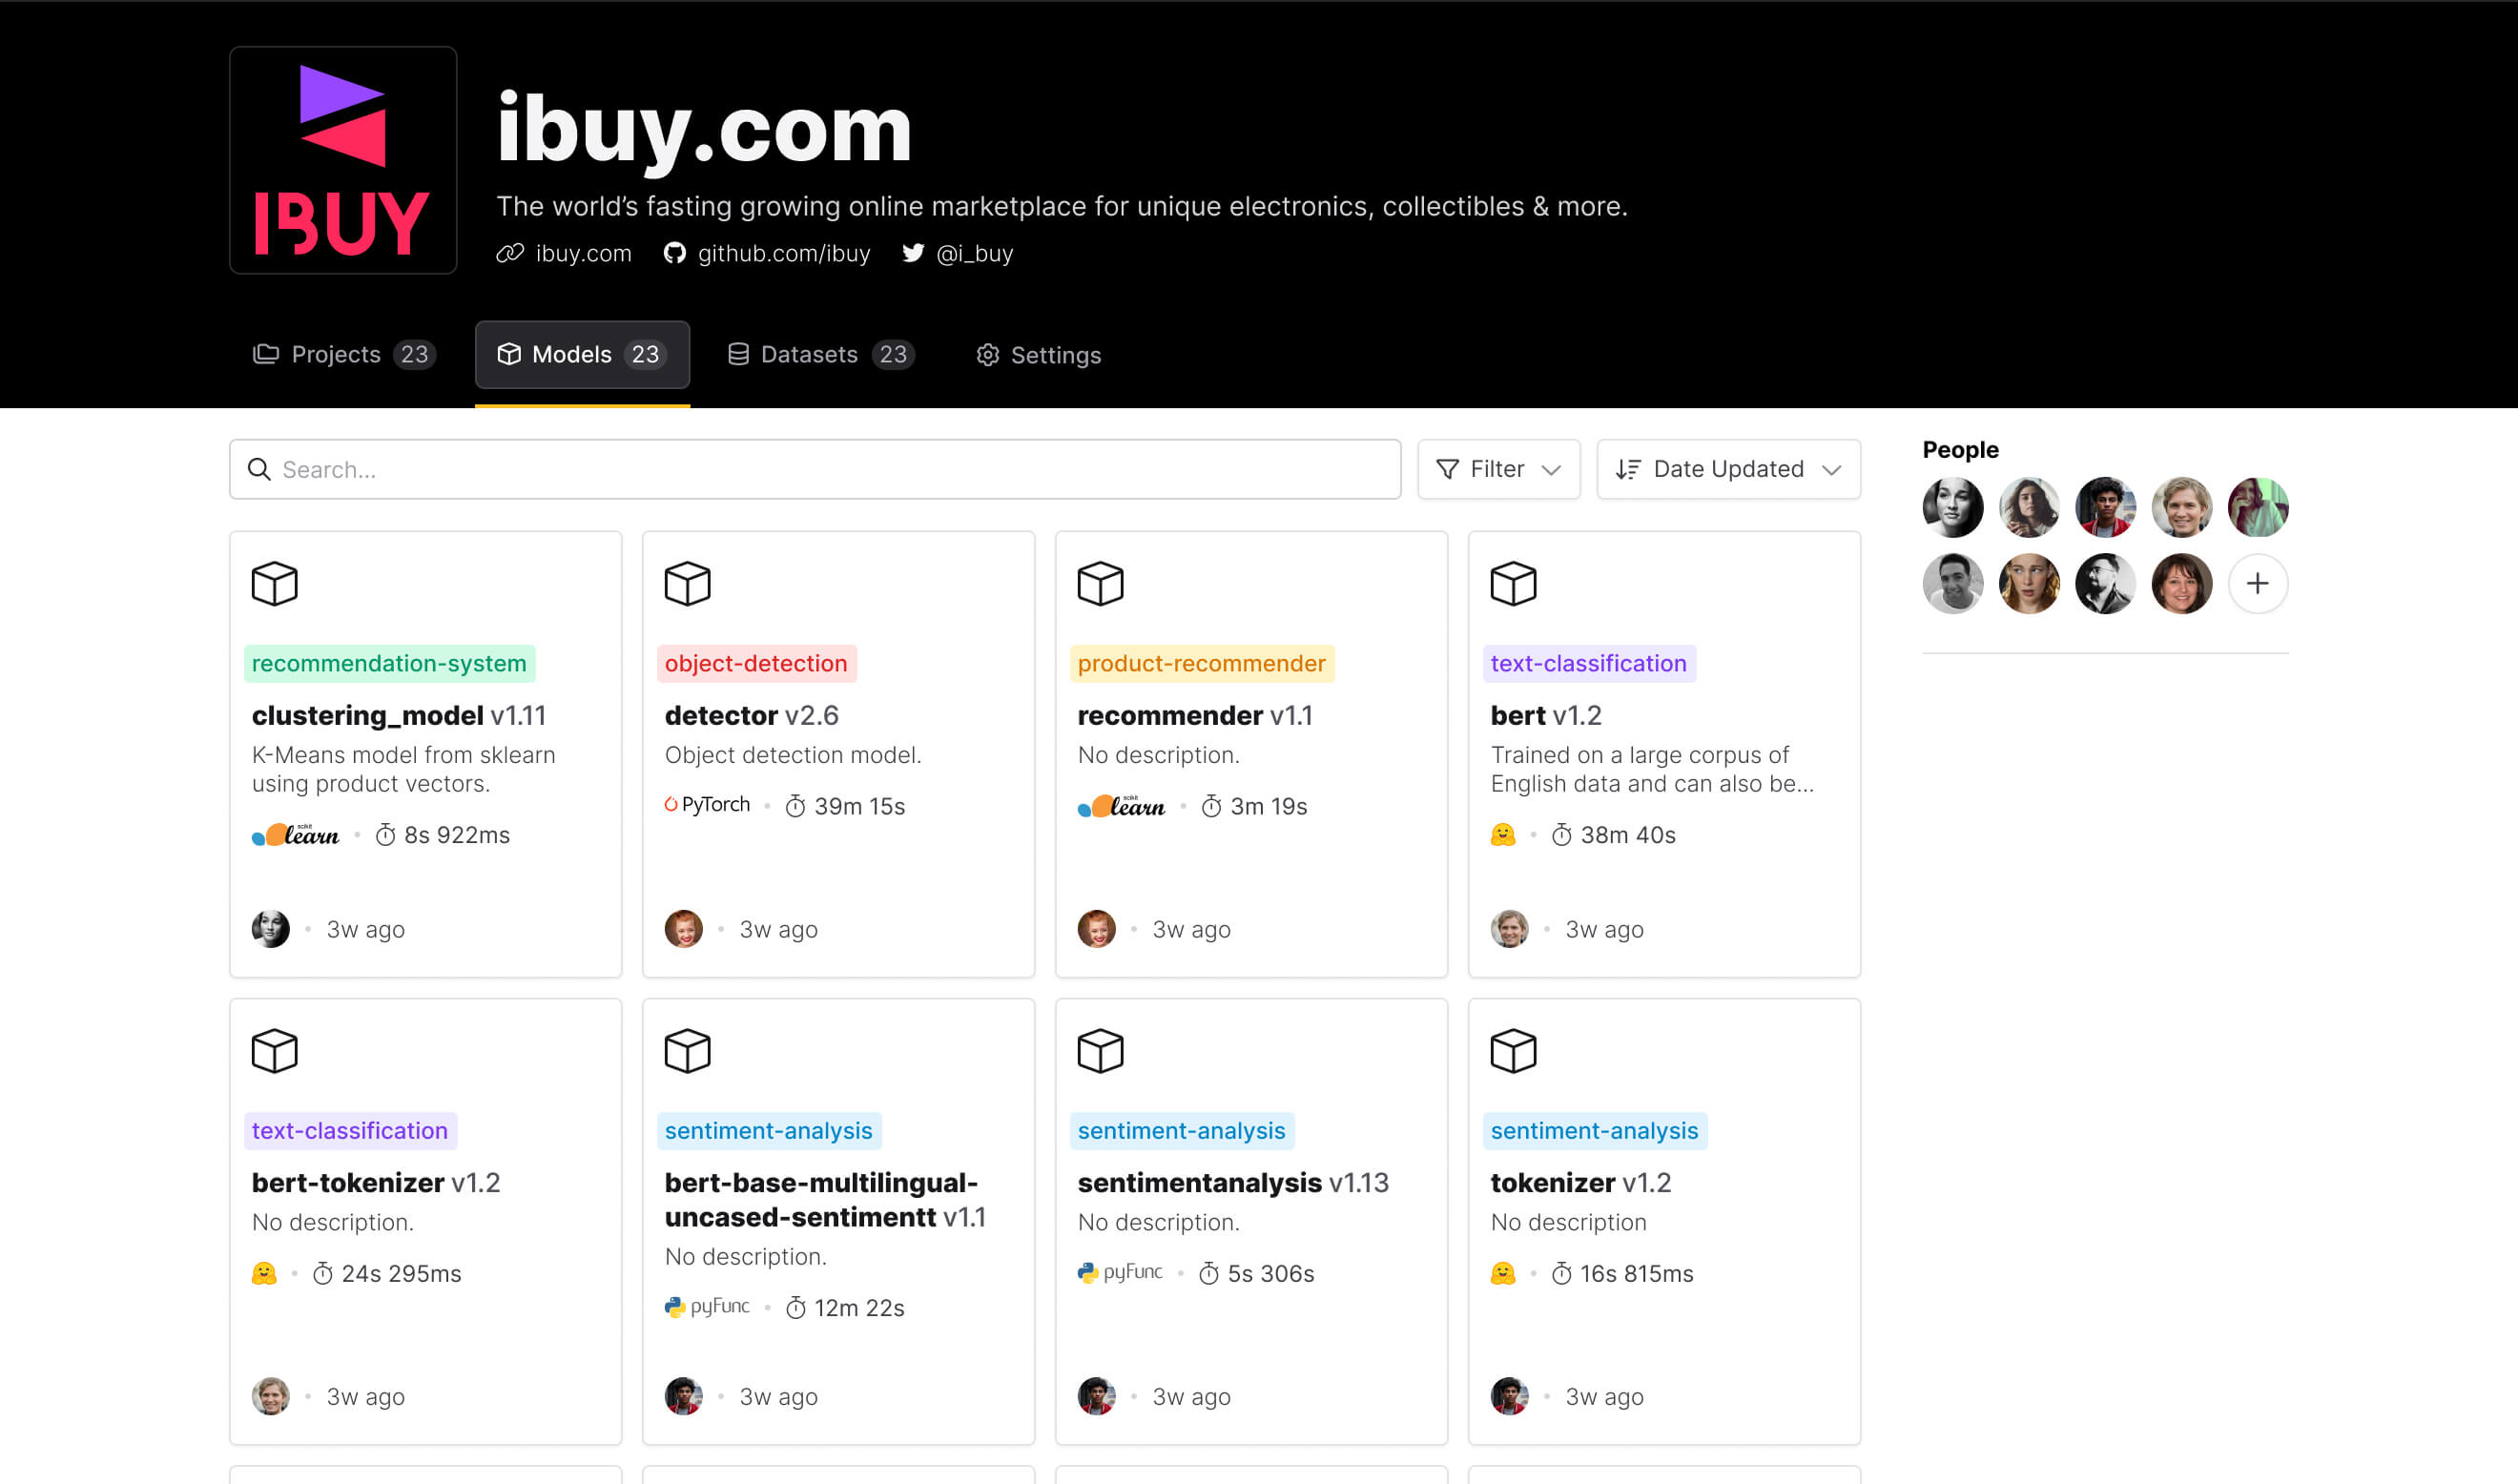Click the cube icon on detector card
2518x1484 pixels.
click(688, 583)
